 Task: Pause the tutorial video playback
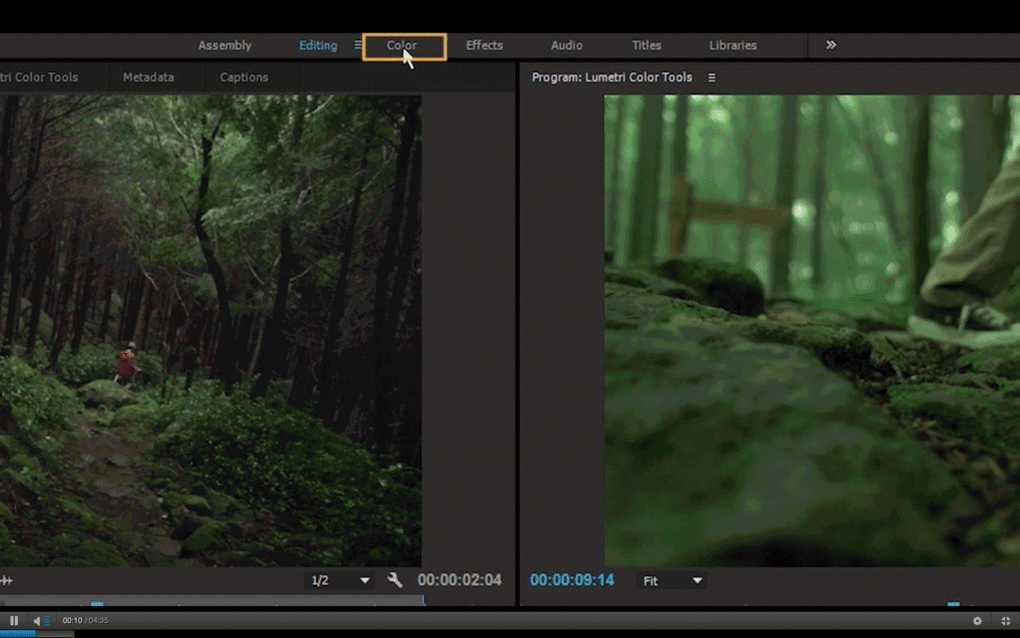point(14,620)
